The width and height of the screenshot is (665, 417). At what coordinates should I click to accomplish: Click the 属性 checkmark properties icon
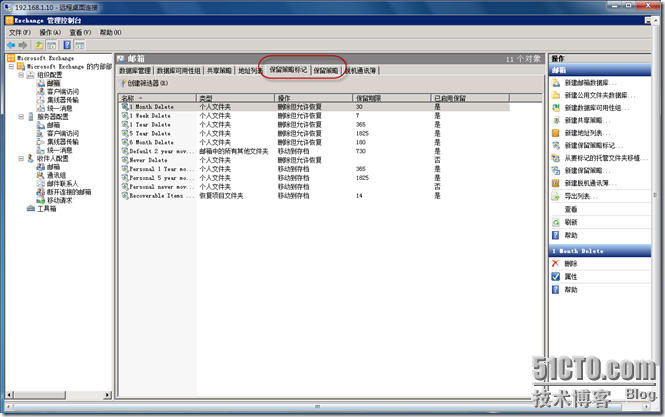(x=556, y=277)
